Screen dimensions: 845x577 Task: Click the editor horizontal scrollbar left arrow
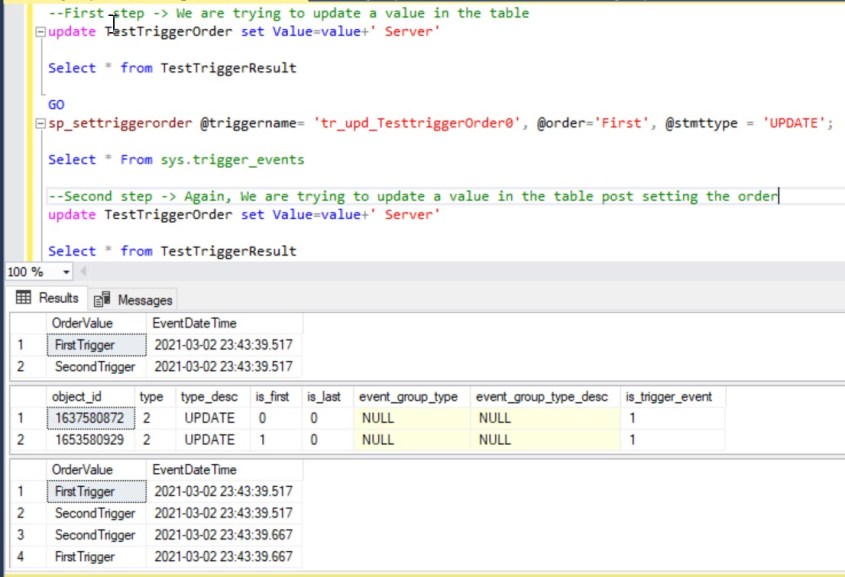86,272
